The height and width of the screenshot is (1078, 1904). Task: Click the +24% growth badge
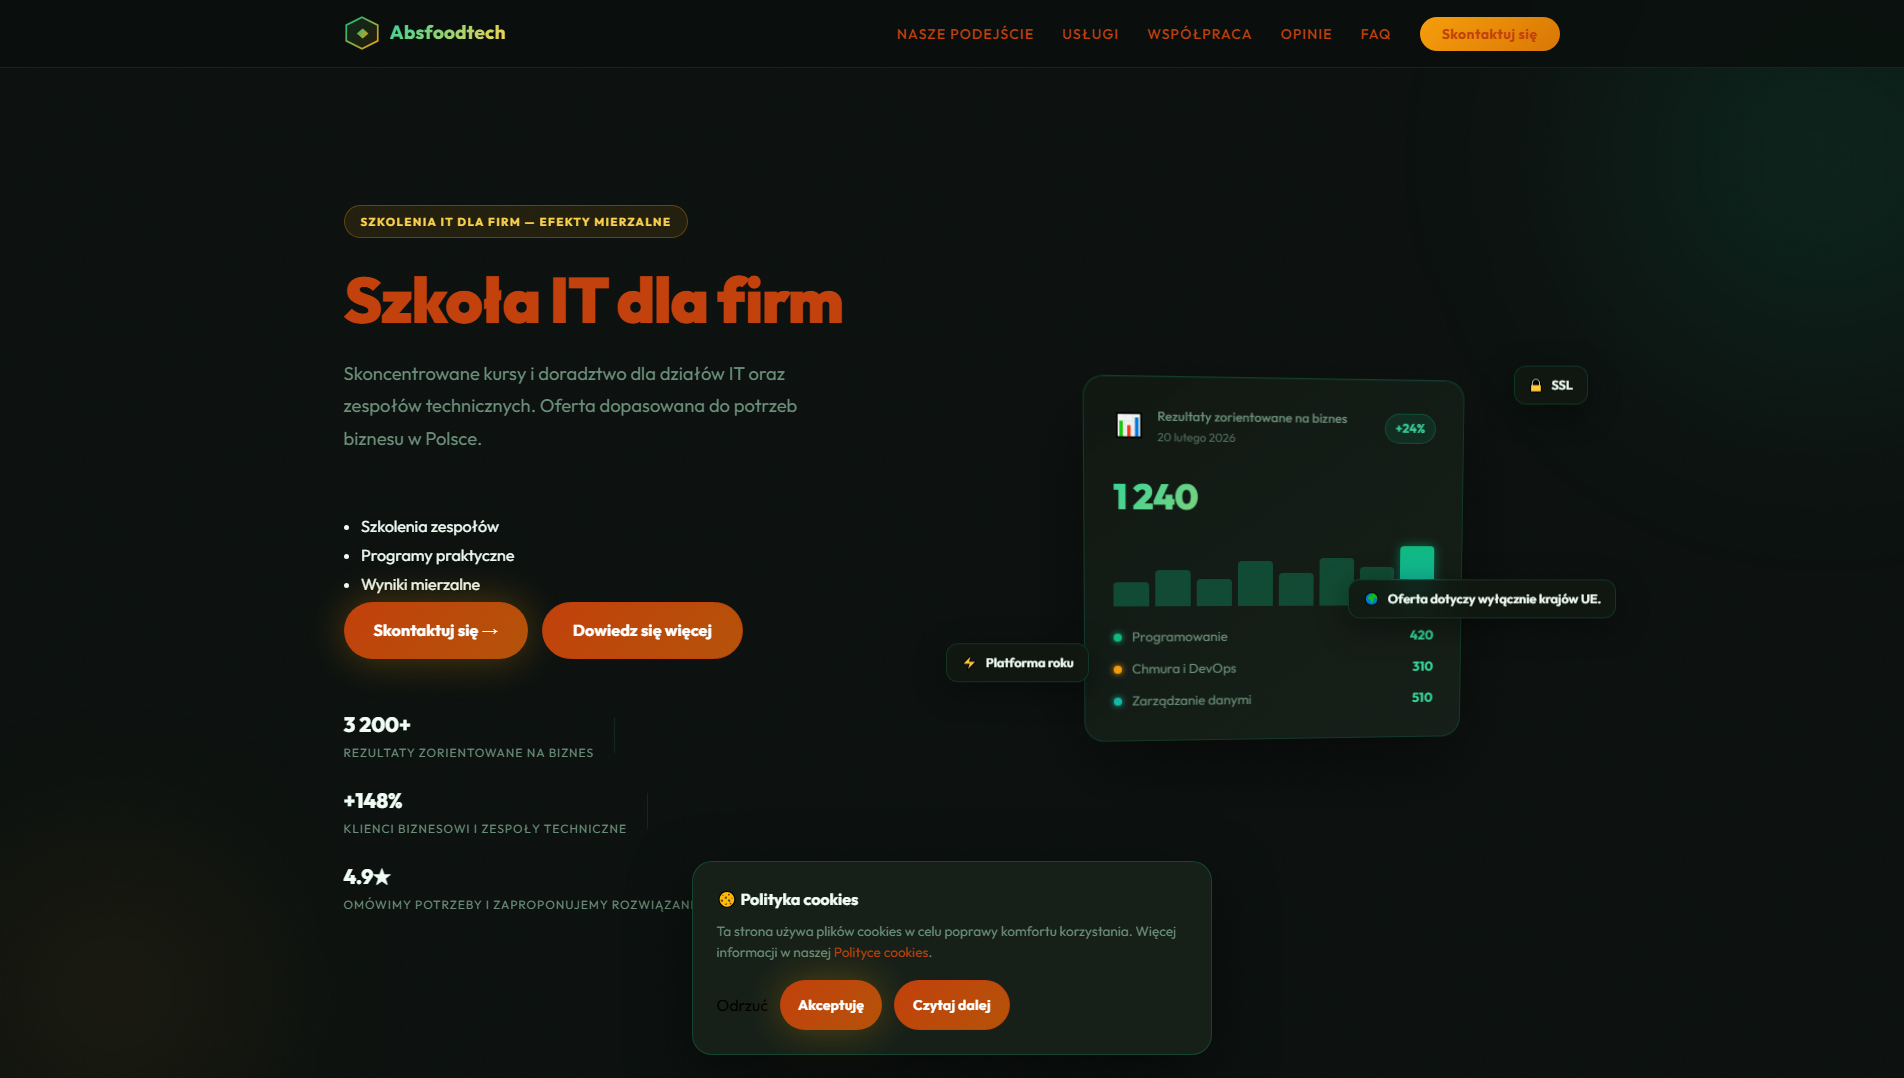(1410, 429)
